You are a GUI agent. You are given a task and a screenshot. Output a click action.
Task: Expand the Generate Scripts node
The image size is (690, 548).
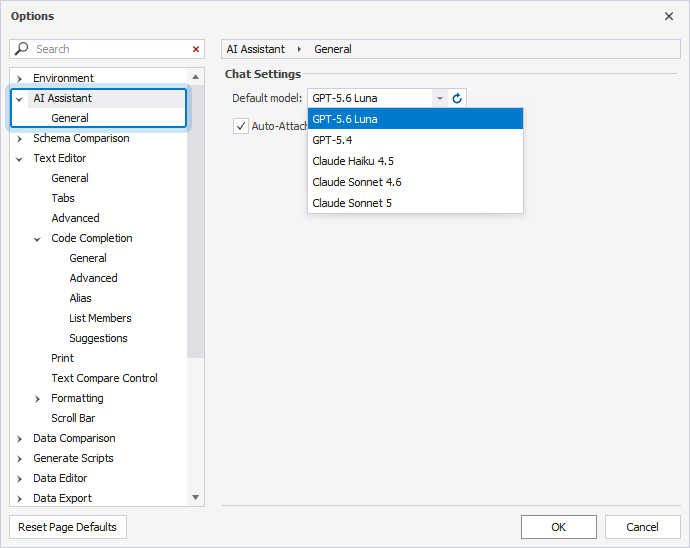(x=19, y=459)
